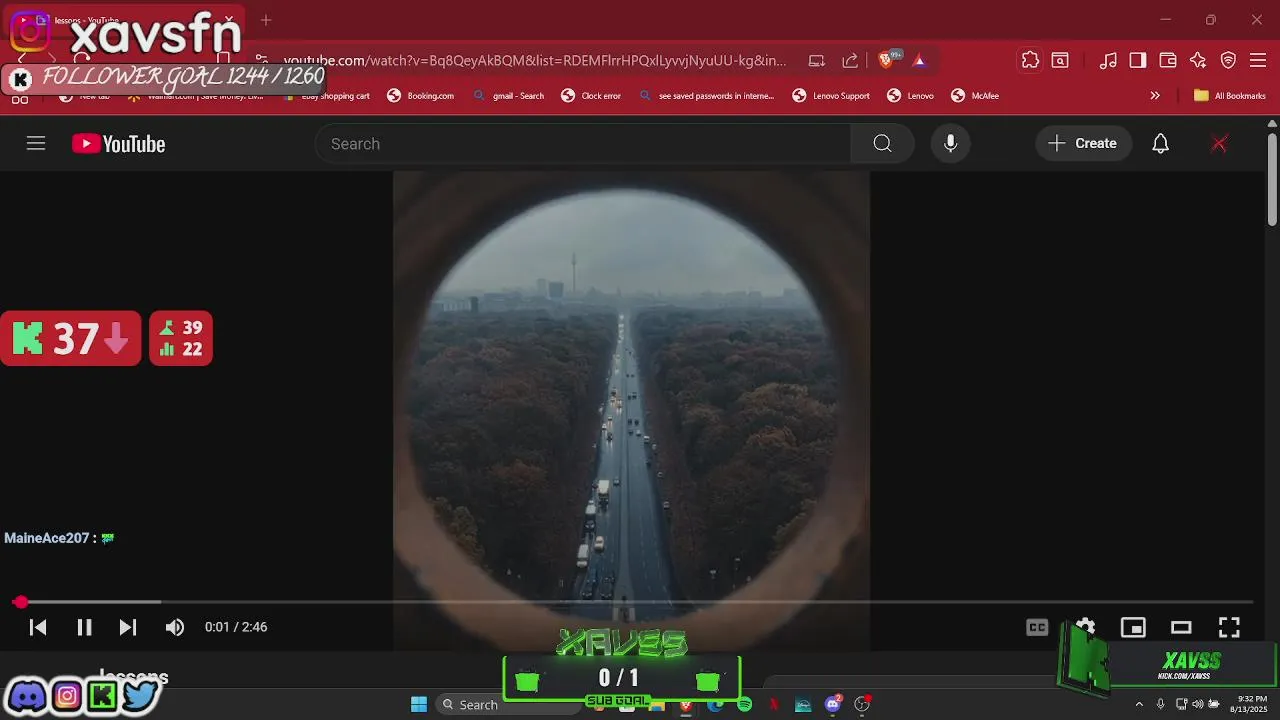Focus the YouTube Search input field
The image size is (1280, 720).
(585, 143)
